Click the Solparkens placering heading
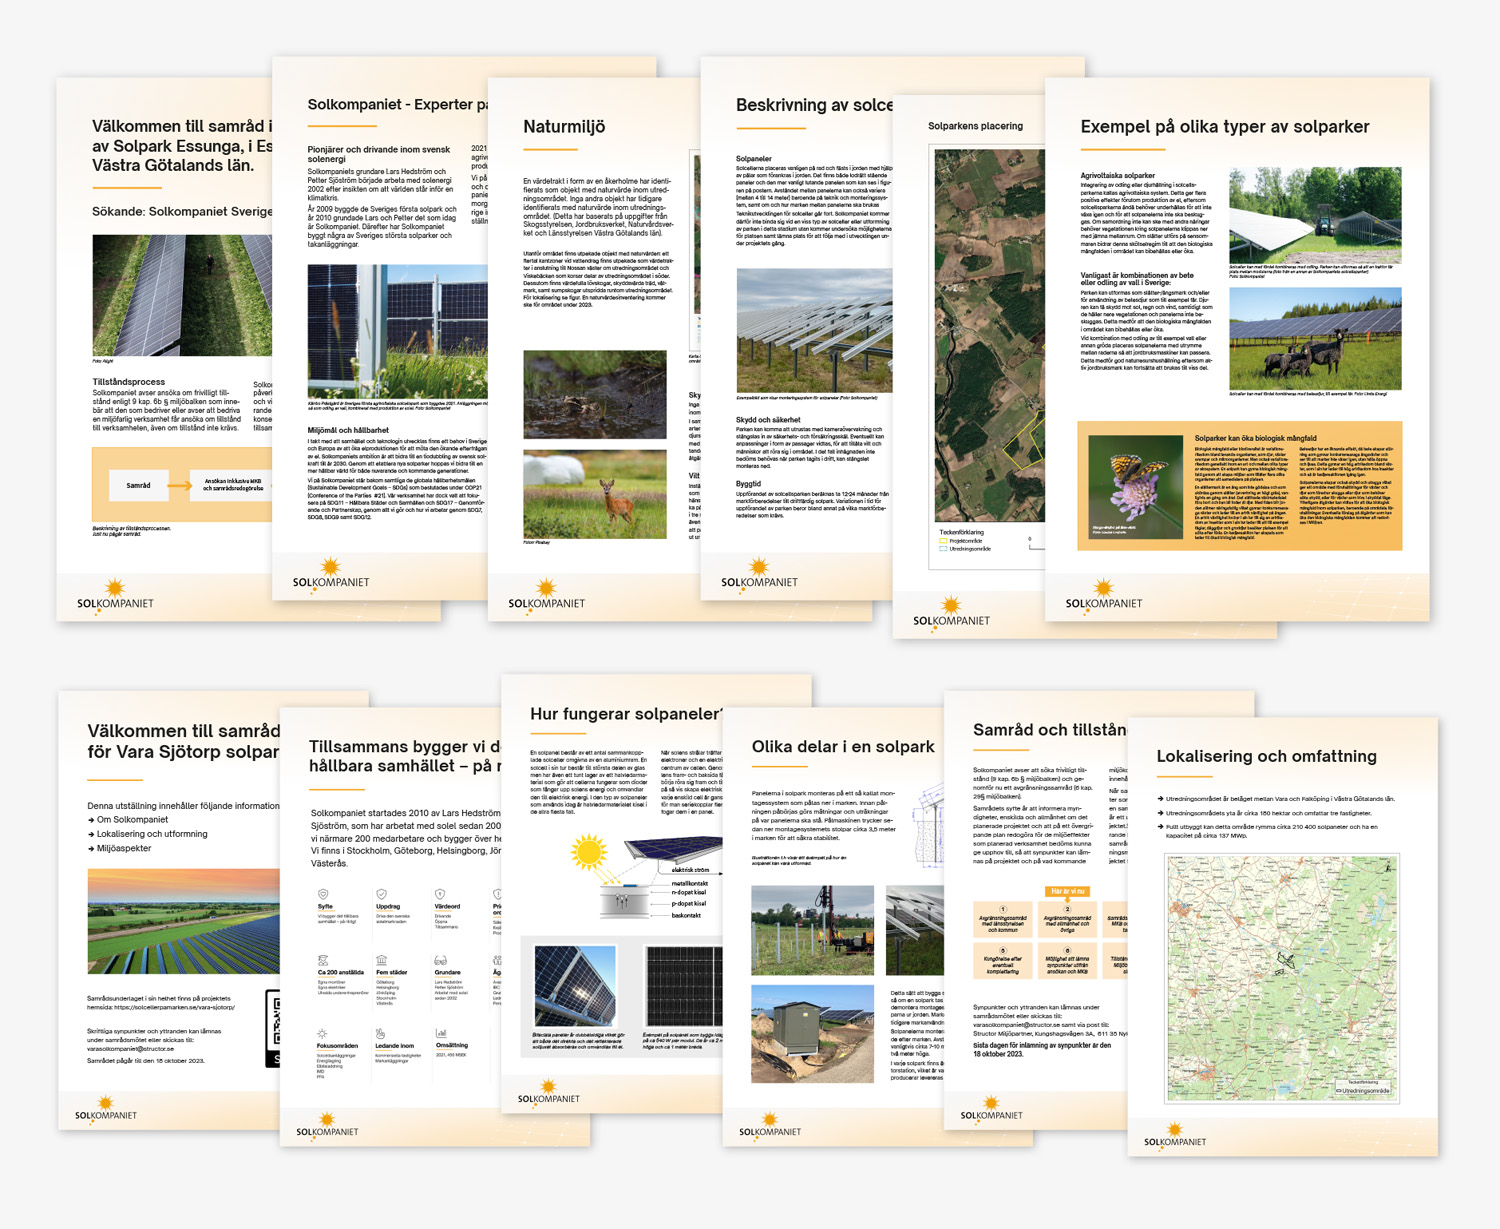This screenshot has width=1500, height=1229. (975, 126)
